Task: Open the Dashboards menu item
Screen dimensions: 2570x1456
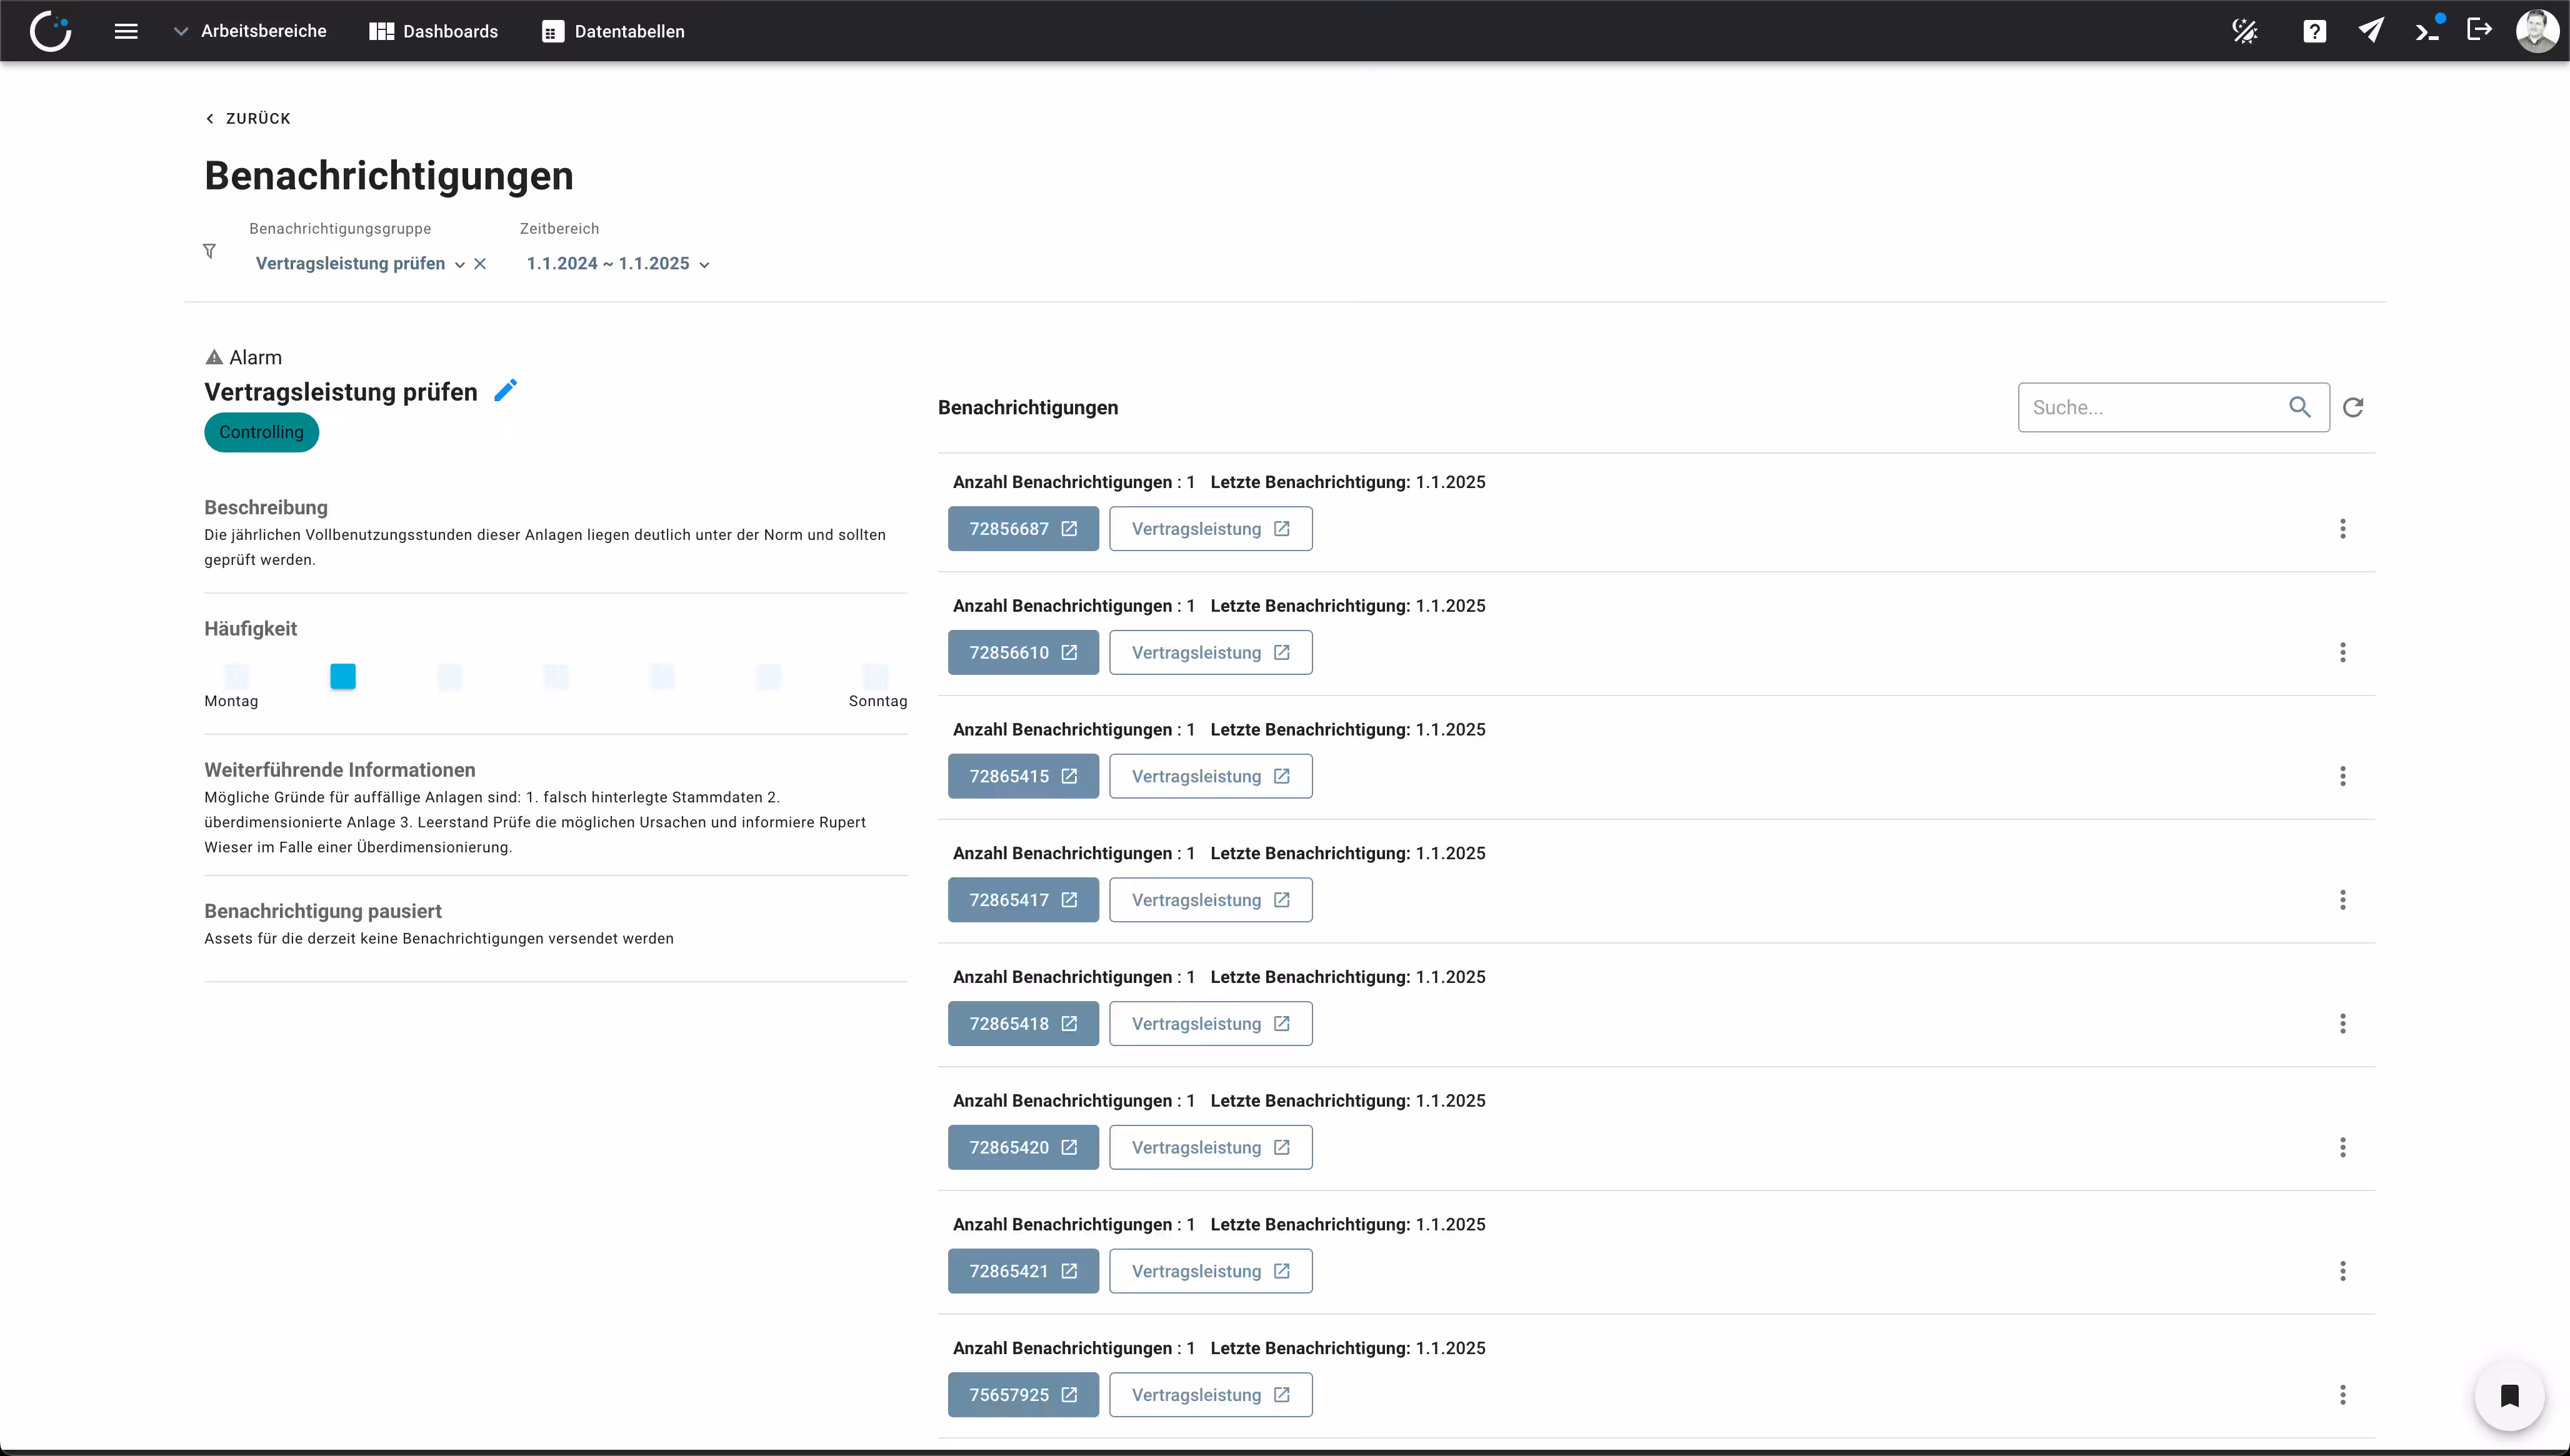Action: point(433,31)
